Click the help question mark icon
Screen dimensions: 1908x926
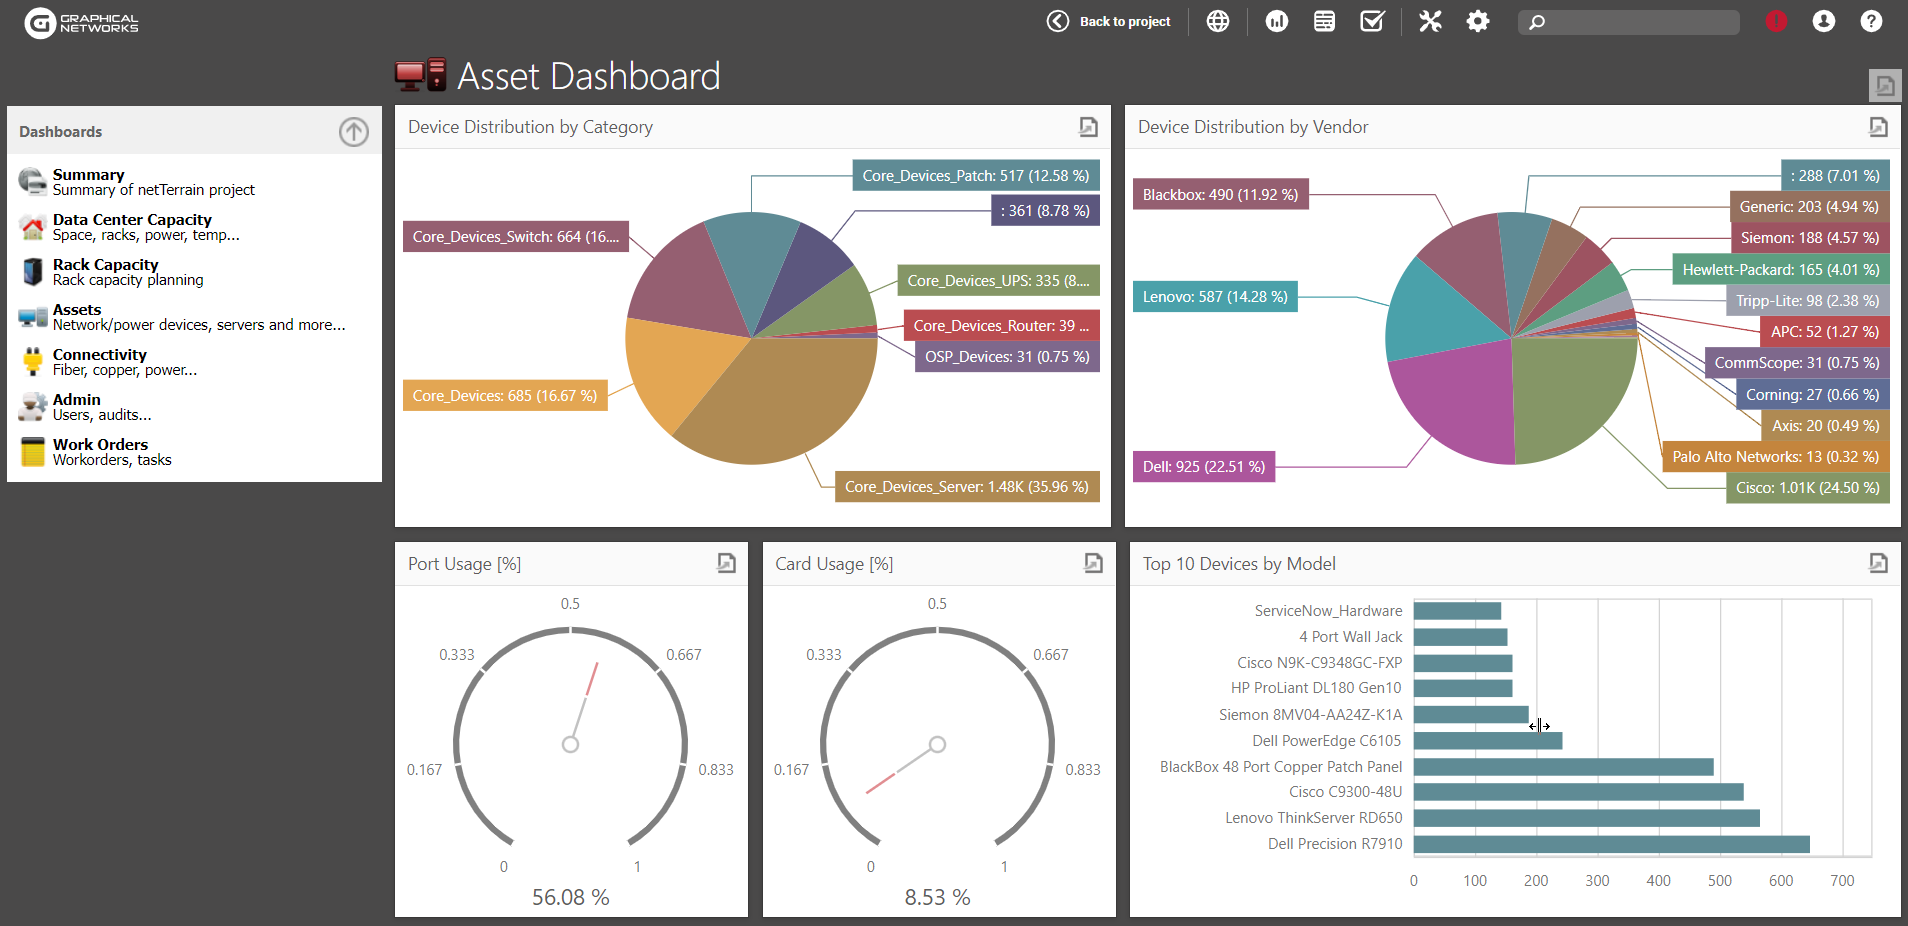pyautogui.click(x=1871, y=21)
